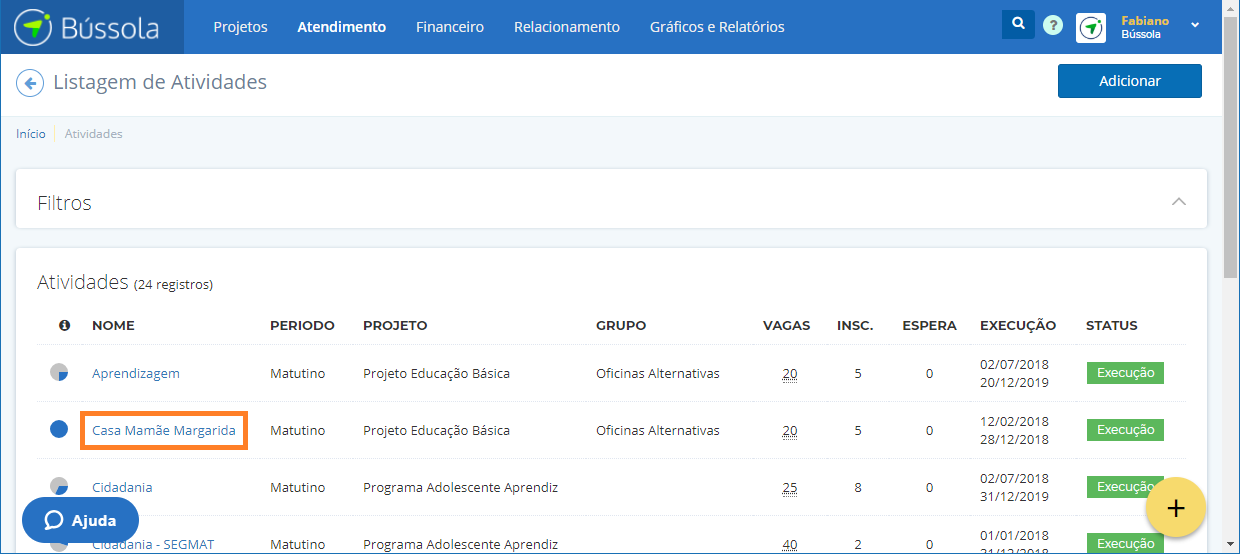Click the page vertical scrollbar

(x=1231, y=150)
